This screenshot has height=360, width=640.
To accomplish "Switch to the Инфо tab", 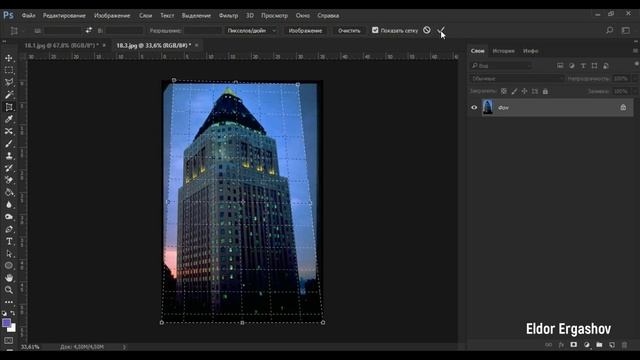I will click(531, 51).
